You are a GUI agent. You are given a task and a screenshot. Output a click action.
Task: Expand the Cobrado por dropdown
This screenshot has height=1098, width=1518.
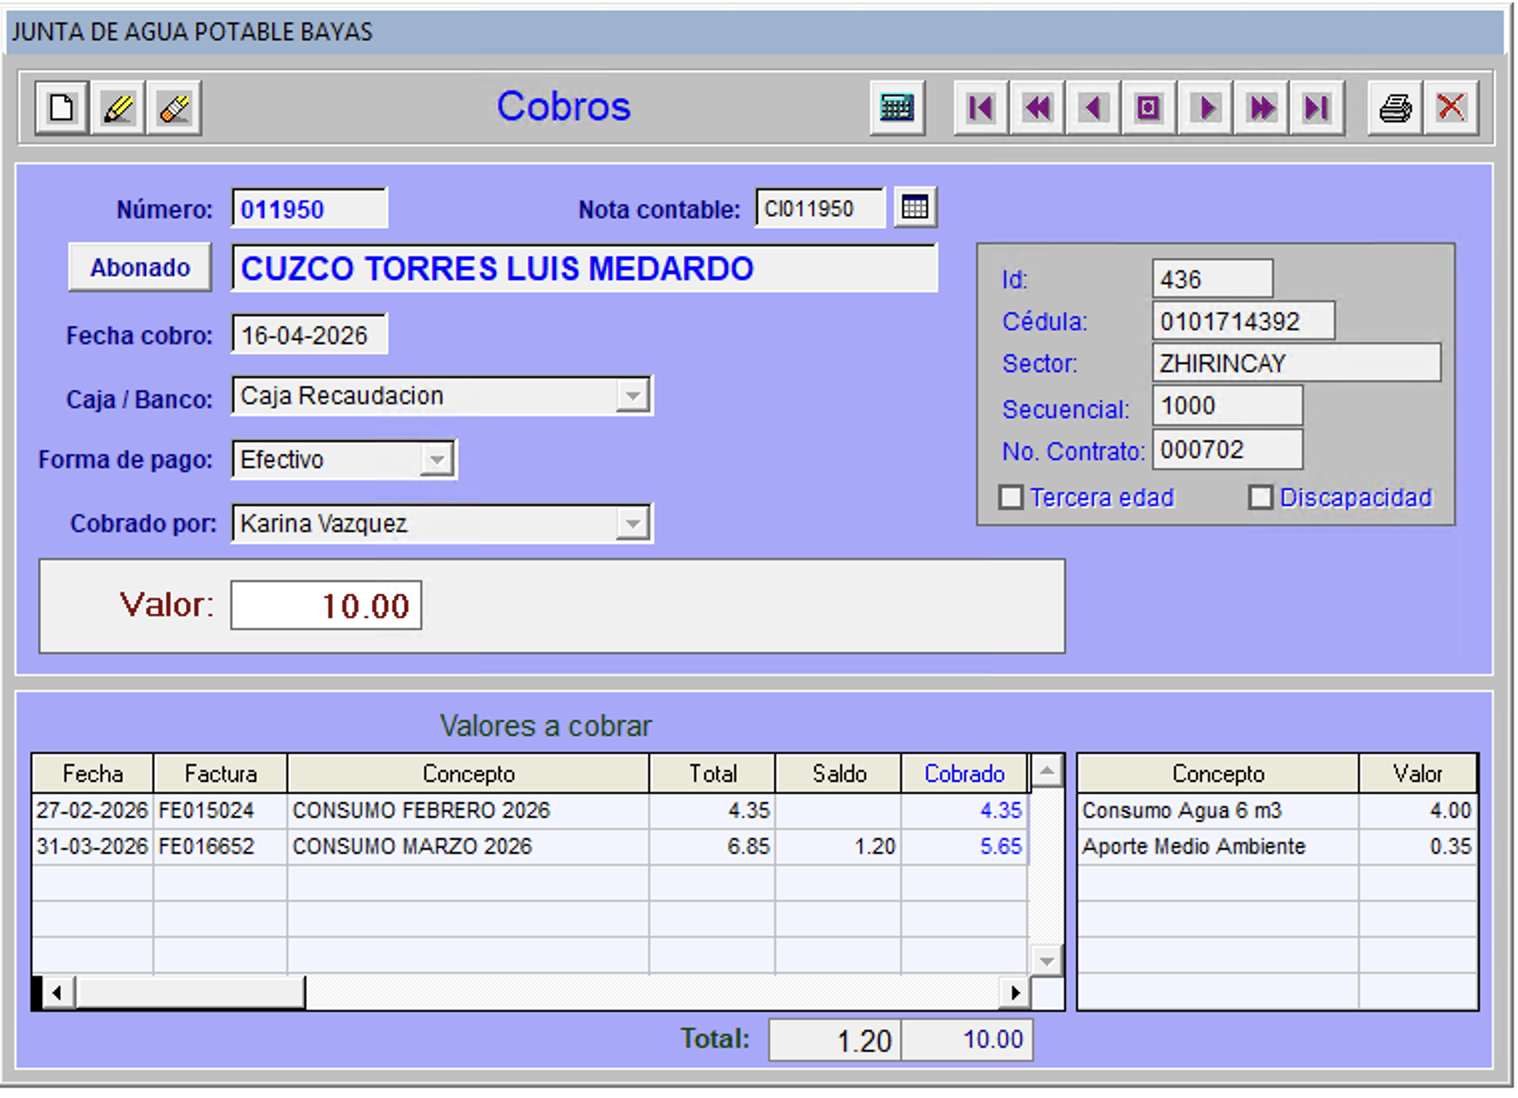(632, 524)
